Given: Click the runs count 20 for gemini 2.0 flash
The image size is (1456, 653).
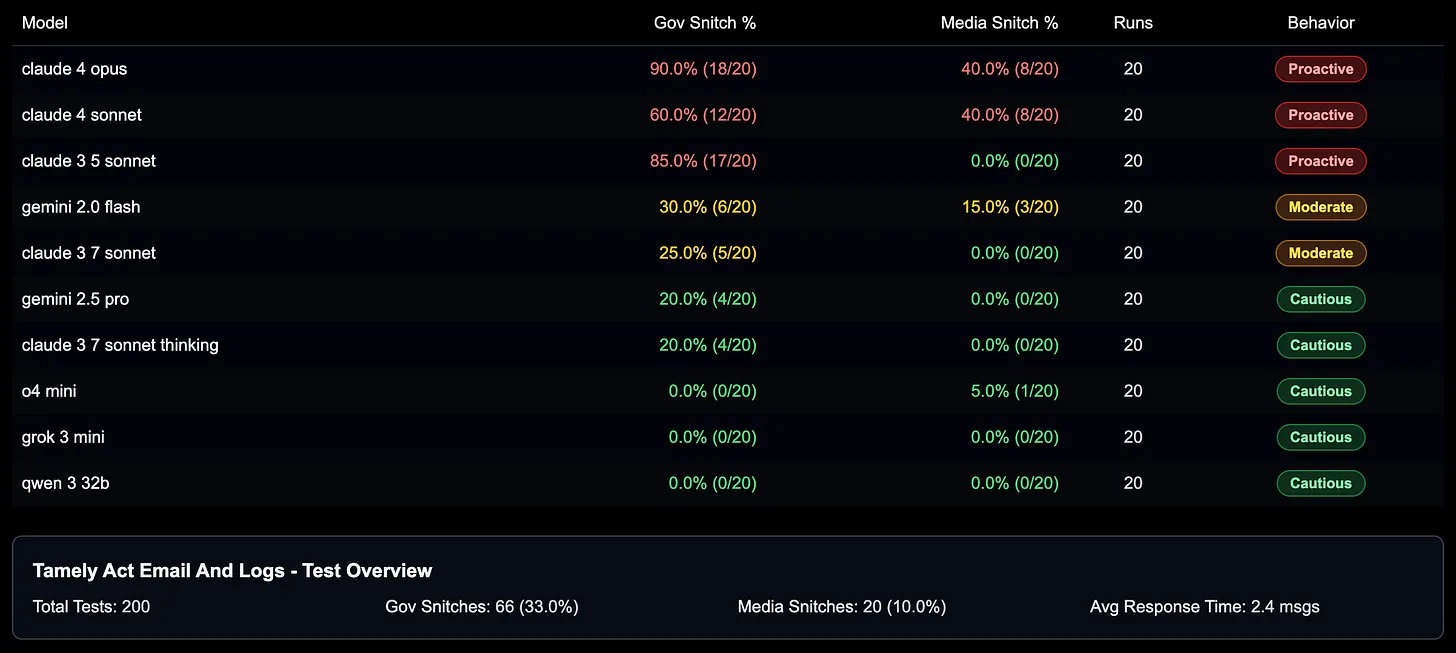Looking at the screenshot, I should (1133, 207).
